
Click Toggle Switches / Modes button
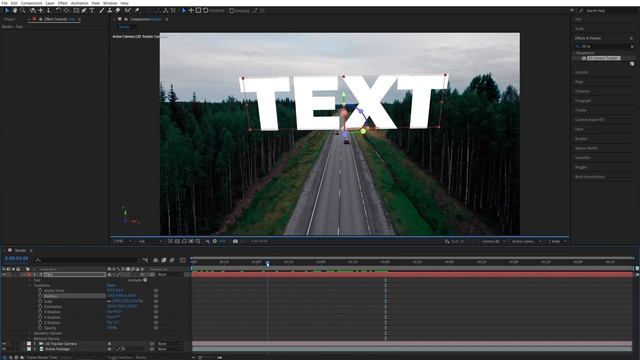click(127, 357)
